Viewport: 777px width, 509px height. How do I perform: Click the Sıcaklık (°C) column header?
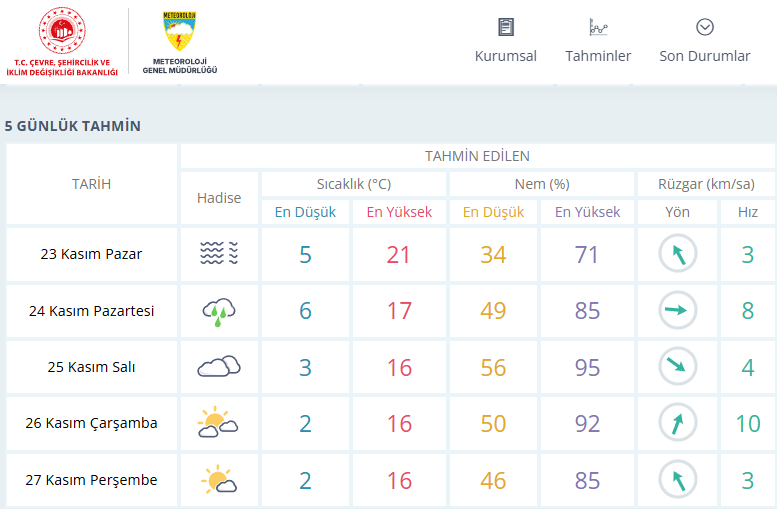coord(353,184)
